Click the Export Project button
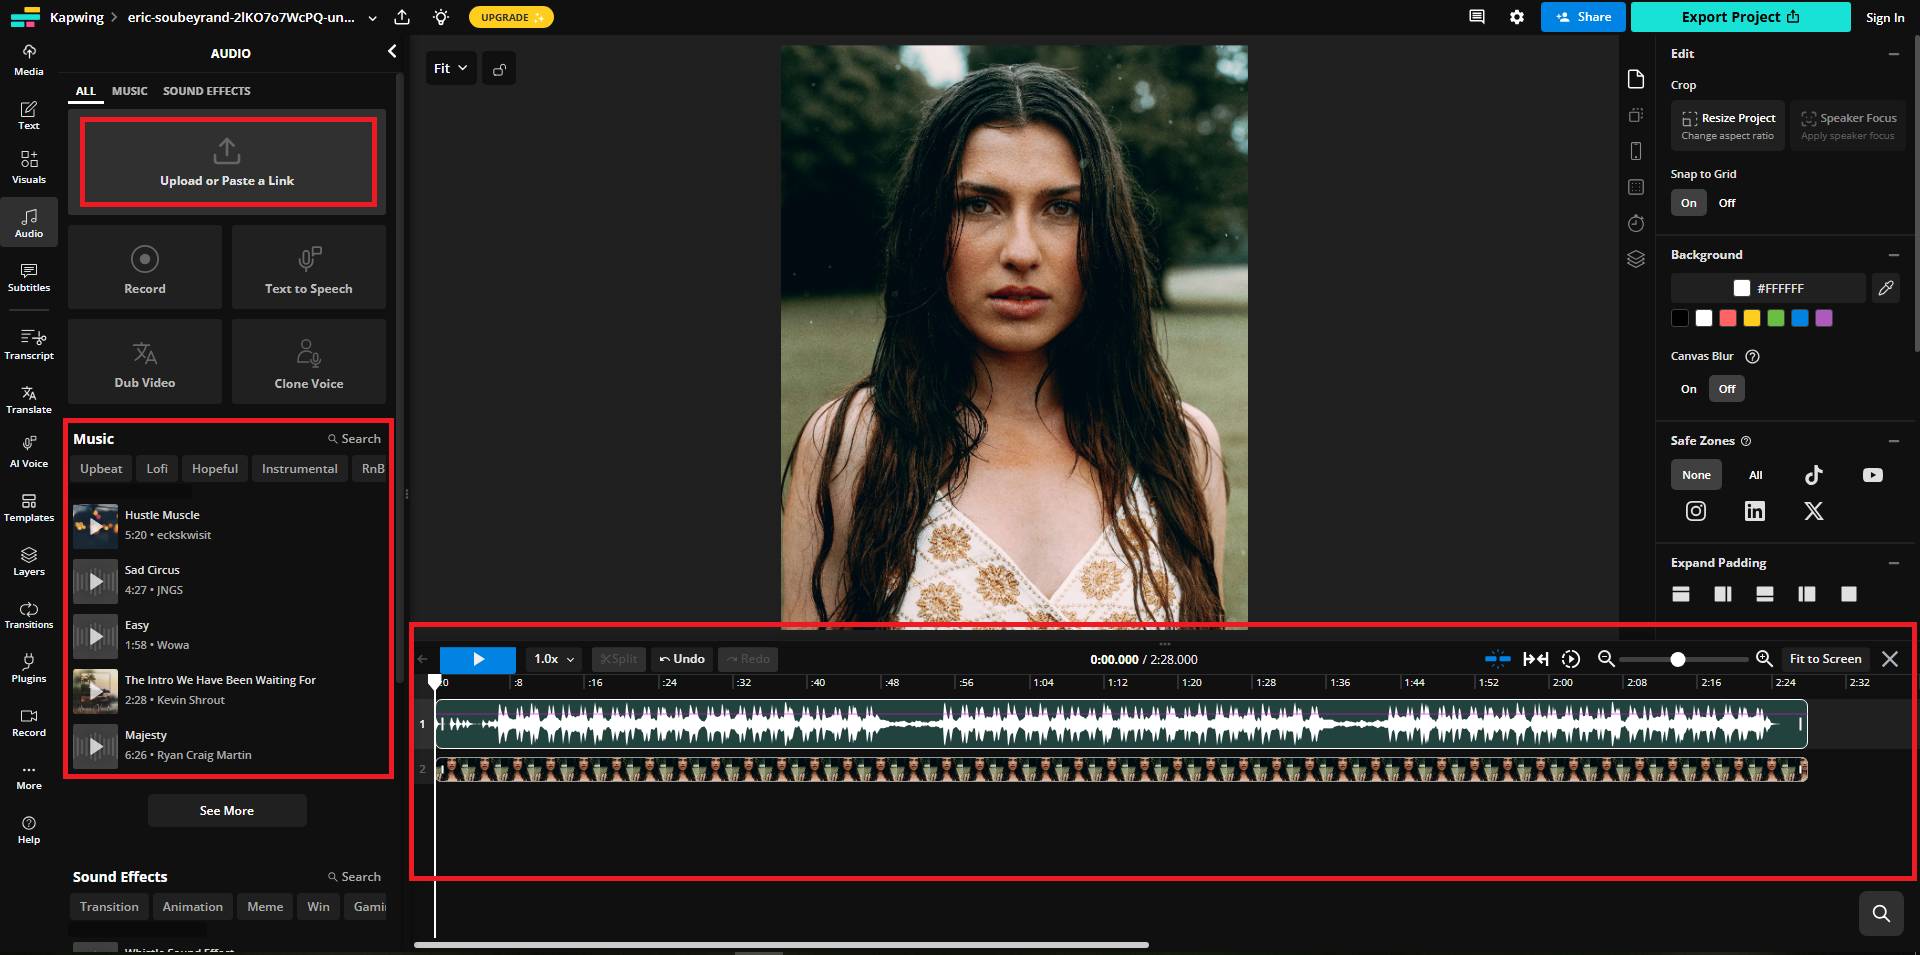1920x955 pixels. (1740, 17)
